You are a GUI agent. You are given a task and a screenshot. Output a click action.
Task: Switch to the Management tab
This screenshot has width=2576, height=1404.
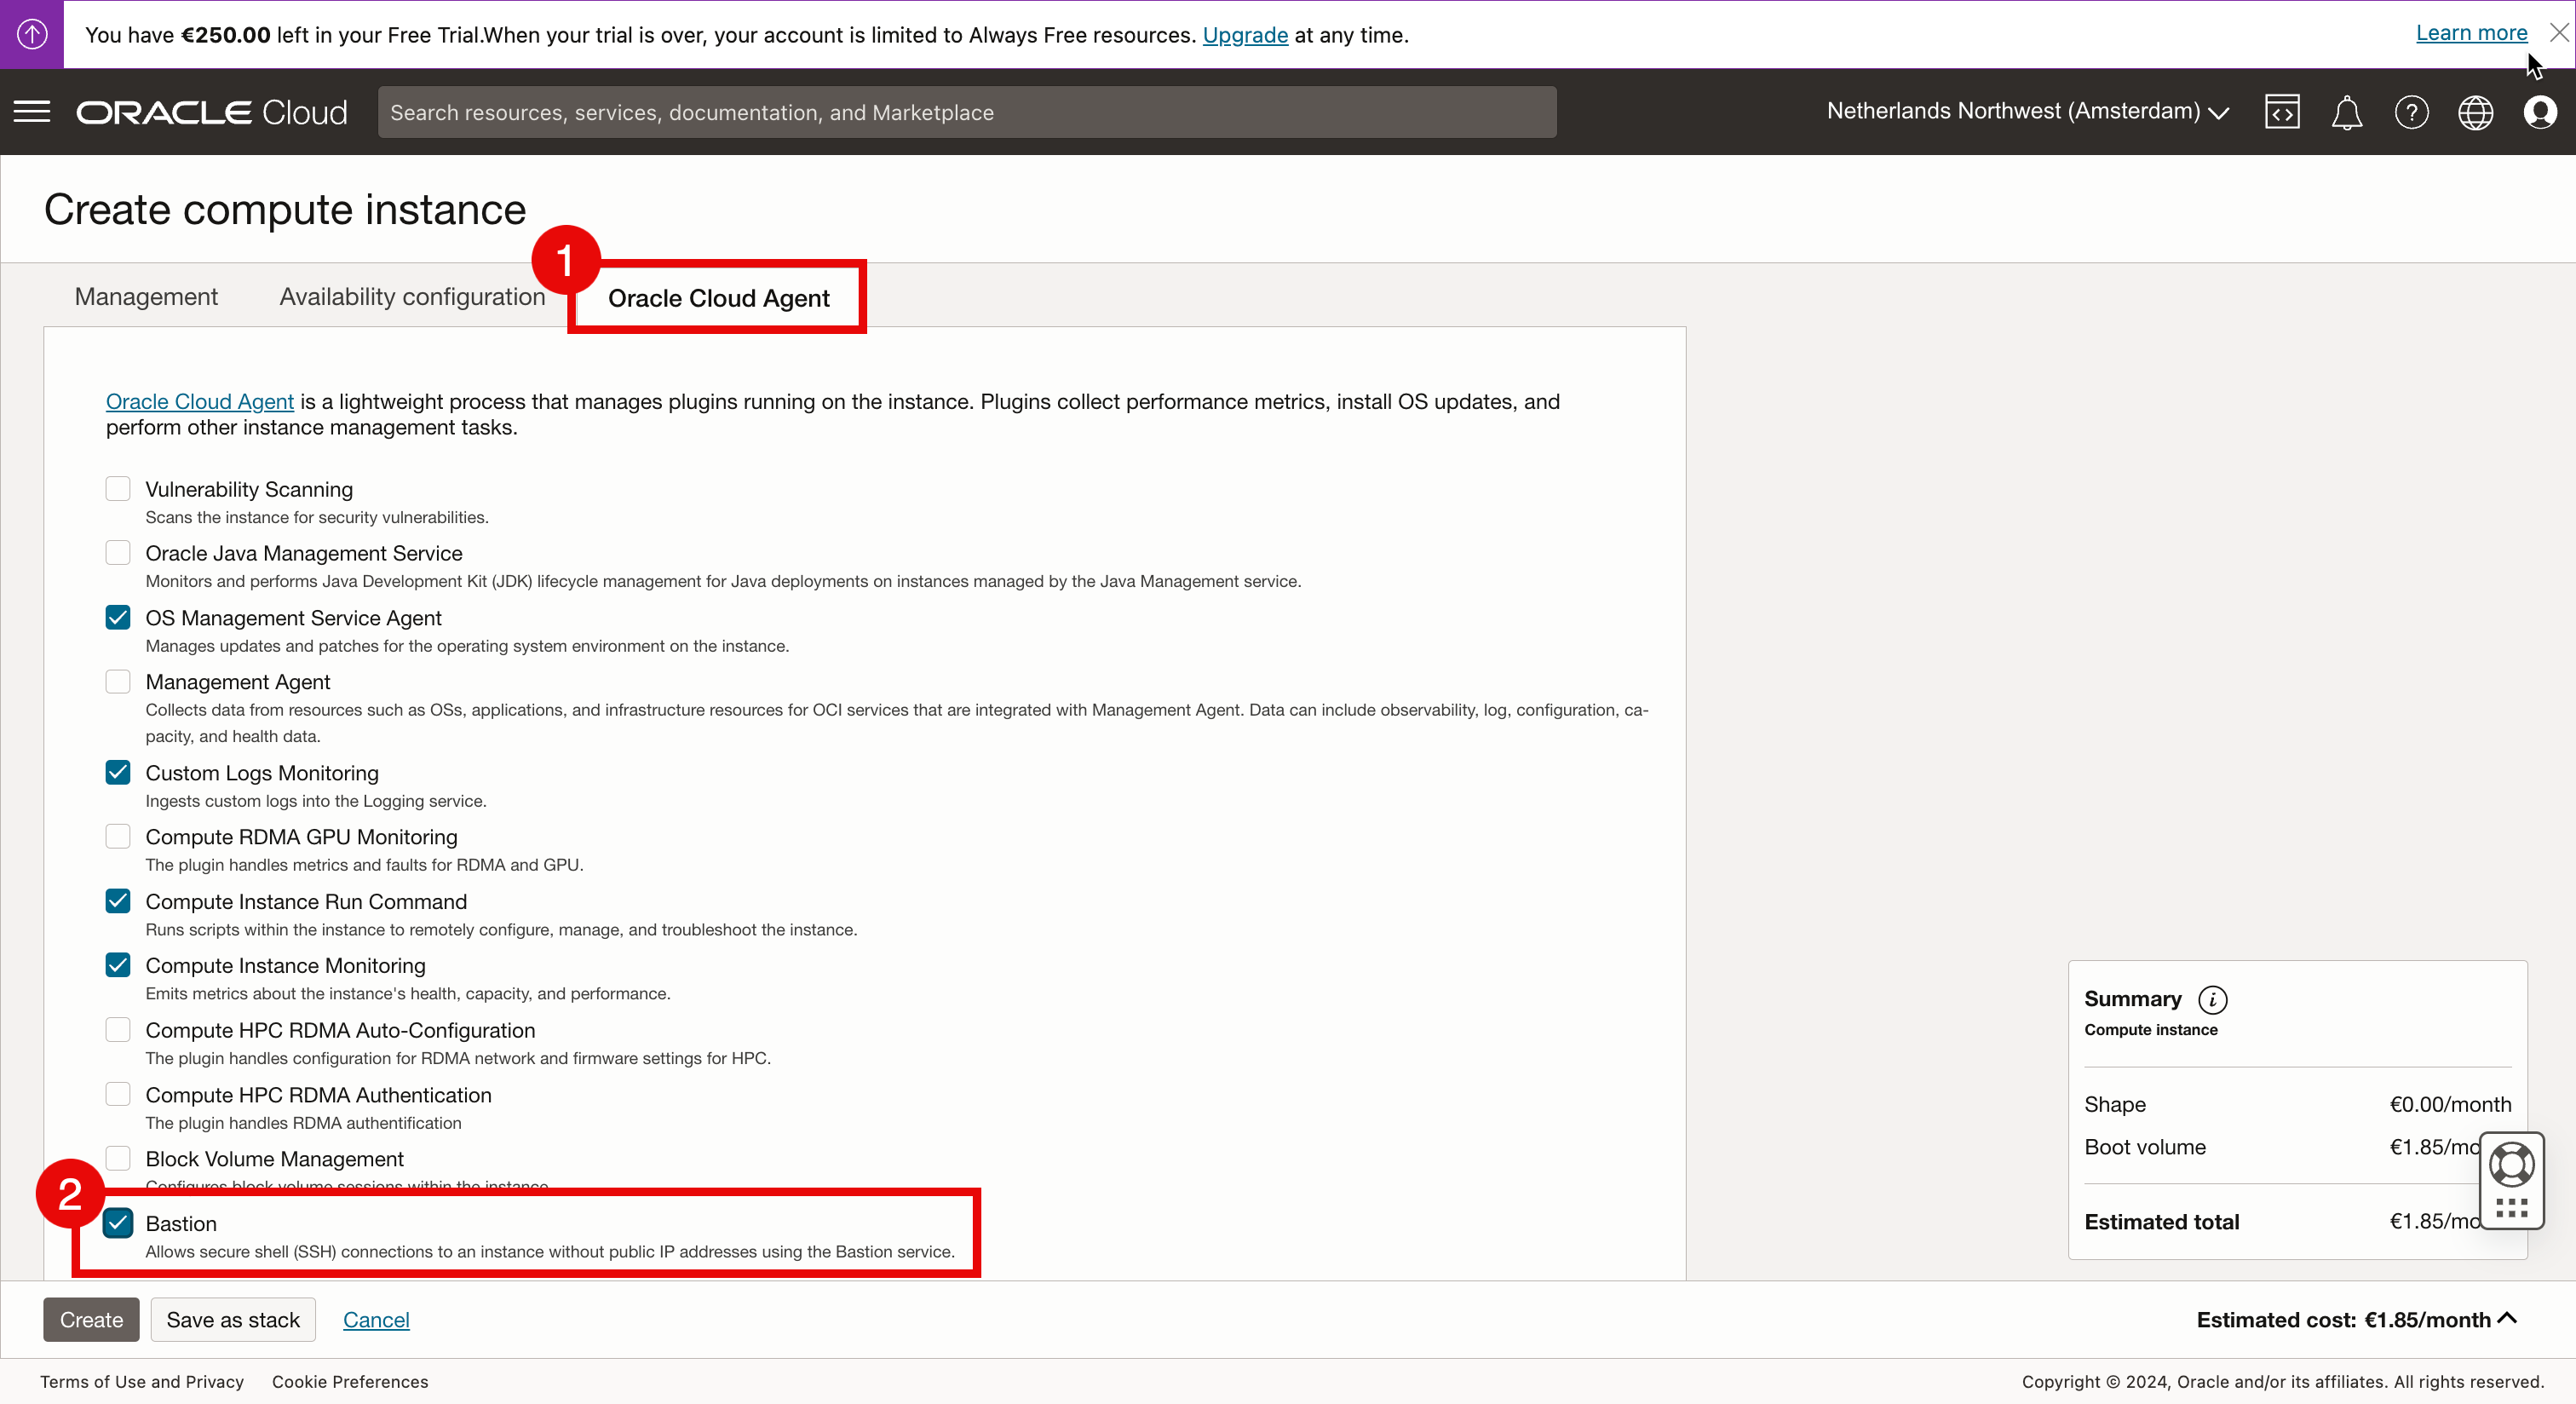pos(146,297)
